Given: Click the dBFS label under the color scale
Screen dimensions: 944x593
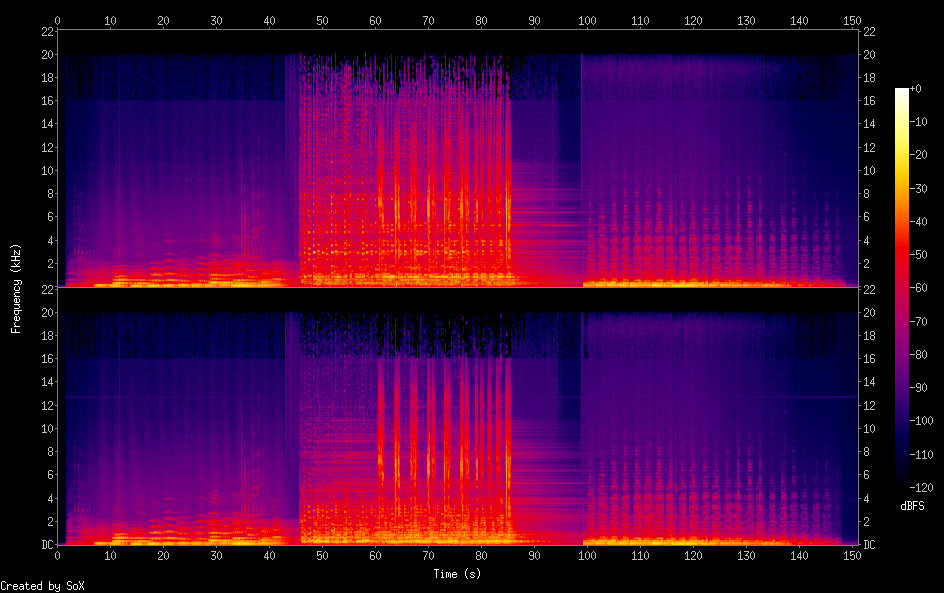Looking at the screenshot, I should pos(912,507).
